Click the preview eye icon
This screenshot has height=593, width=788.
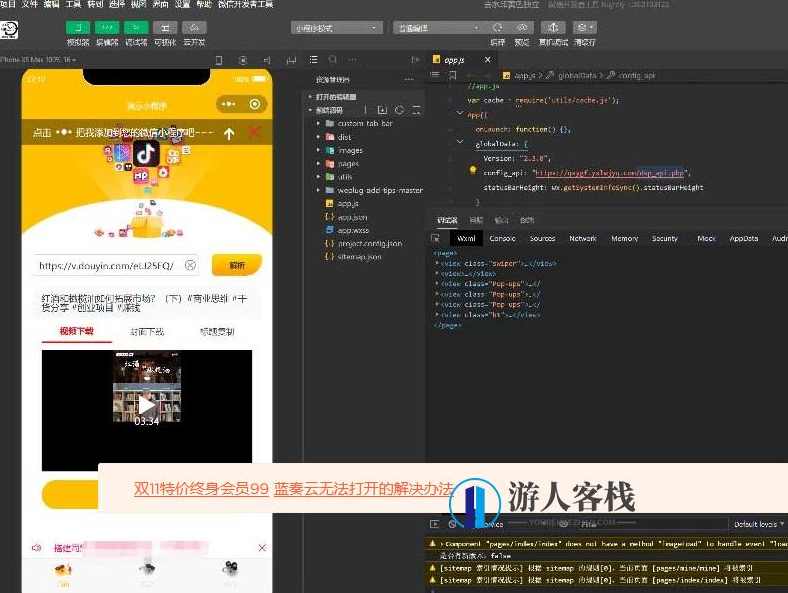(x=522, y=28)
